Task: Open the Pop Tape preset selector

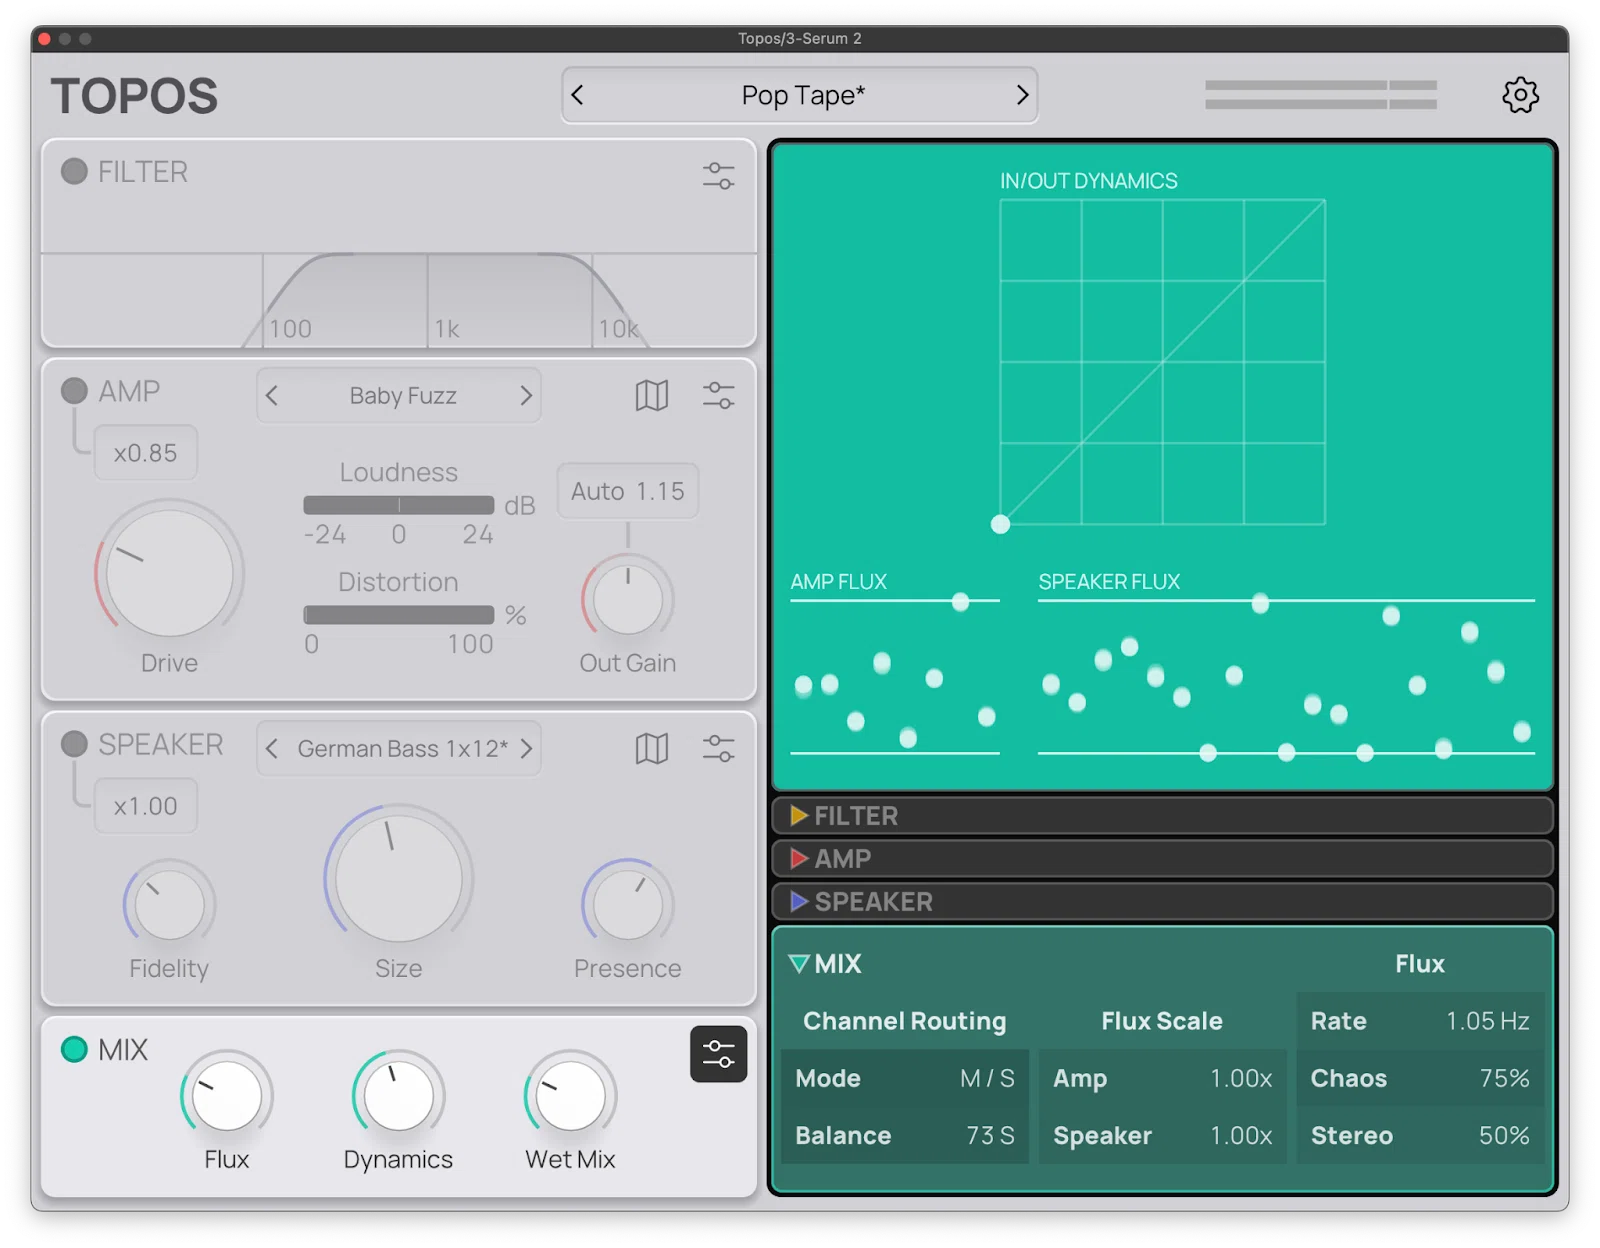Action: (803, 95)
